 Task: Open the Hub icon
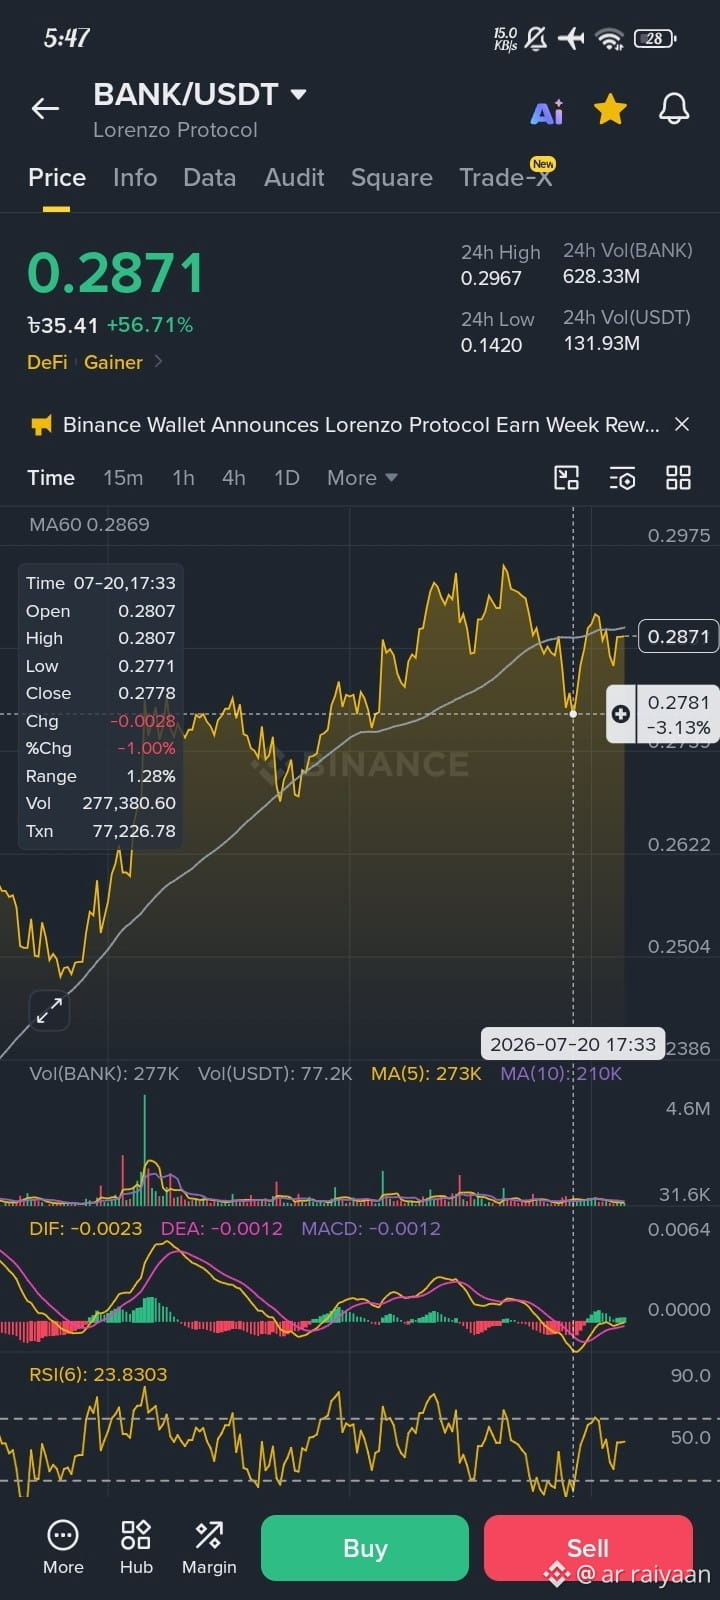point(136,1547)
